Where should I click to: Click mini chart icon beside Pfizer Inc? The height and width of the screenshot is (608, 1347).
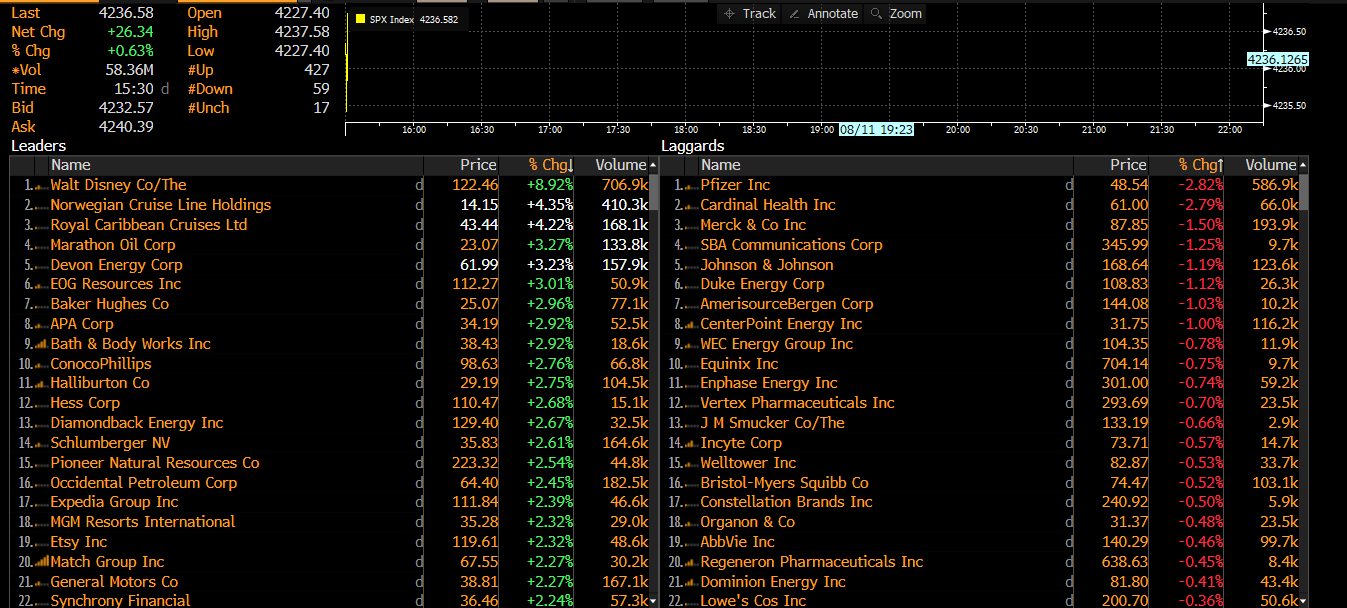(691, 186)
